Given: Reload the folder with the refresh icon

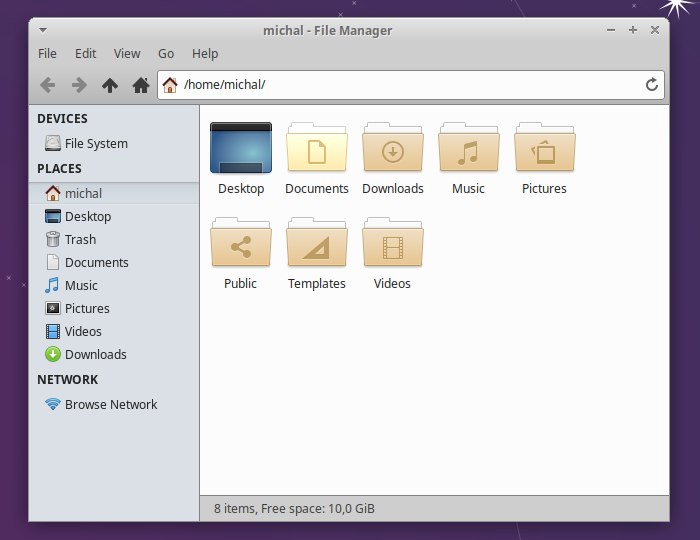Looking at the screenshot, I should click(x=652, y=84).
